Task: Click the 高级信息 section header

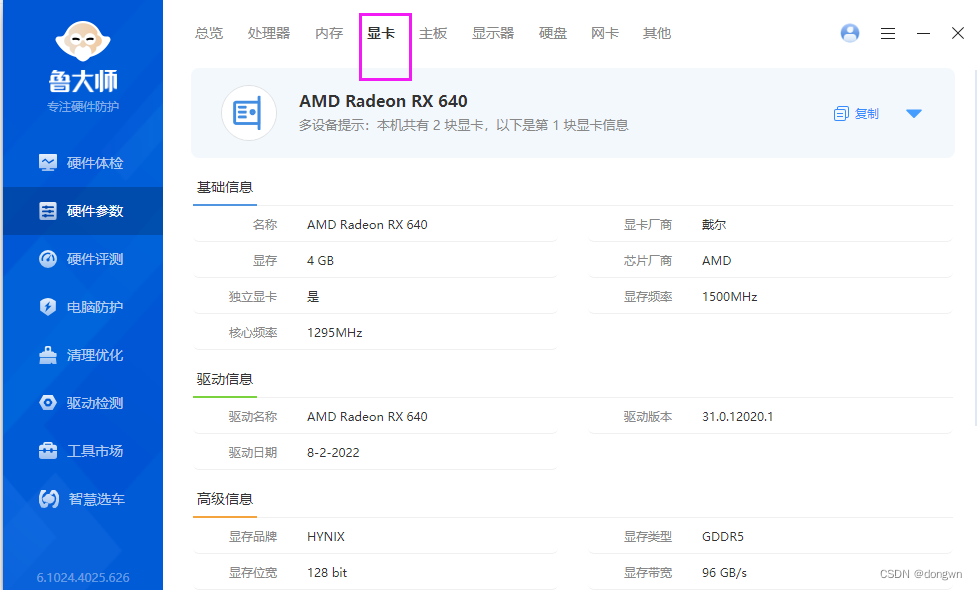Action: tap(225, 499)
